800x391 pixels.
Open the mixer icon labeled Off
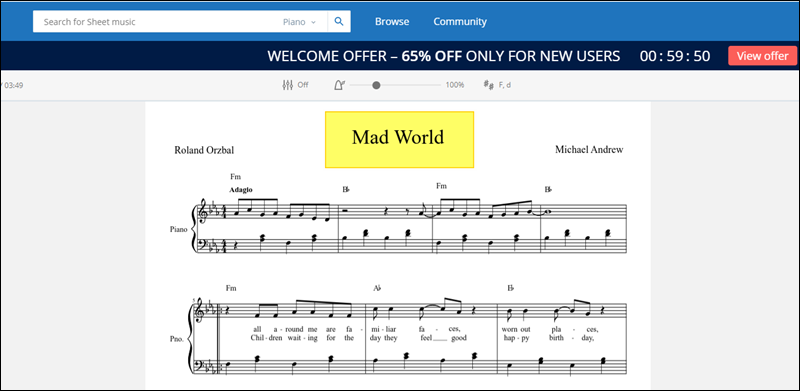287,85
